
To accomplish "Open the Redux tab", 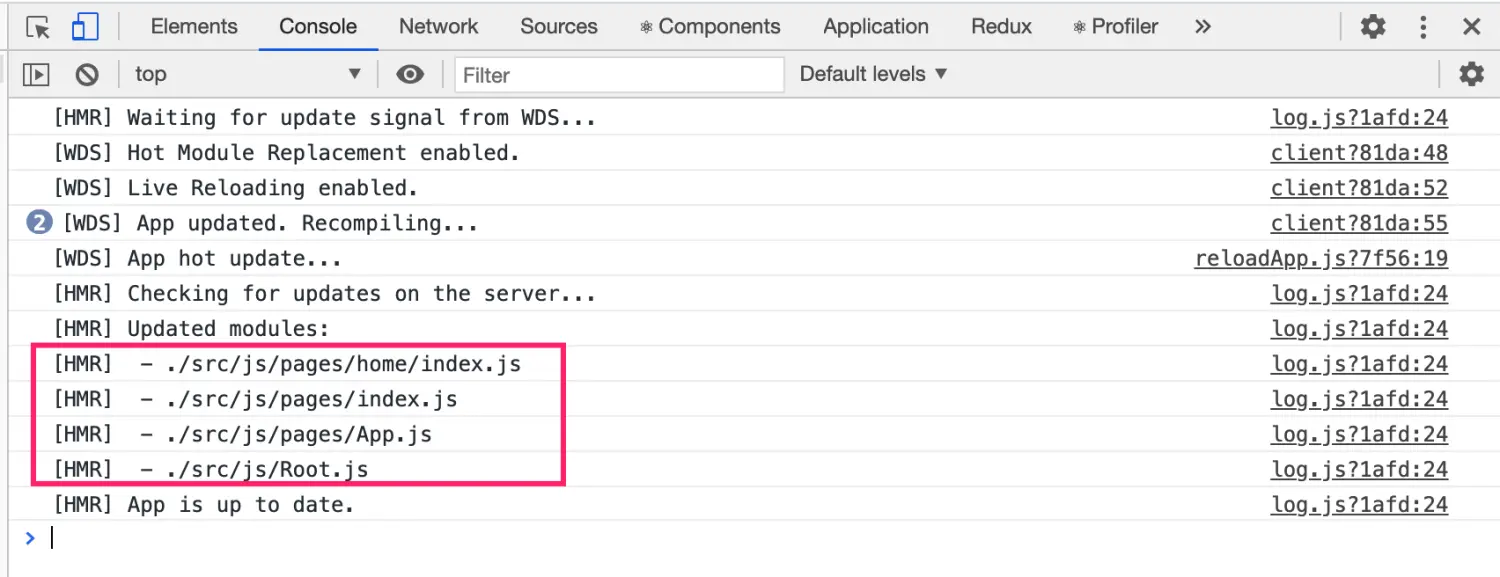I will coord(1001,27).
